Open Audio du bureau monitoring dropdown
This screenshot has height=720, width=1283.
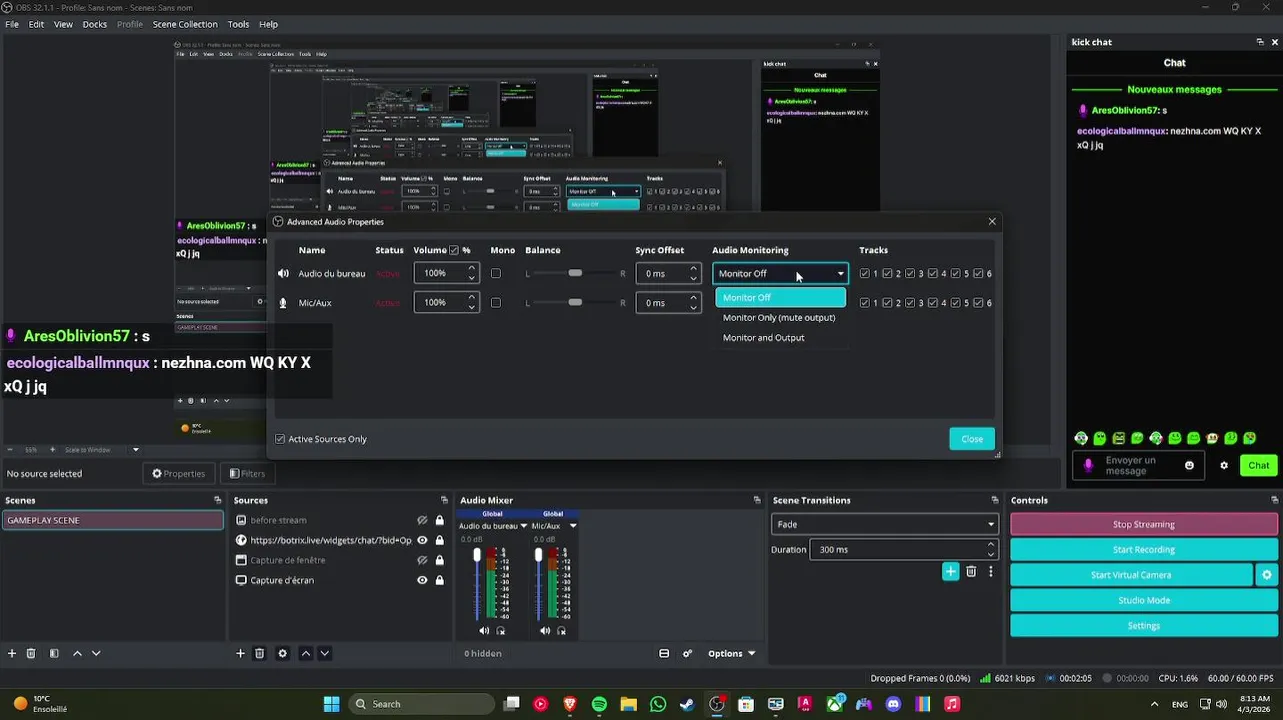click(x=780, y=274)
